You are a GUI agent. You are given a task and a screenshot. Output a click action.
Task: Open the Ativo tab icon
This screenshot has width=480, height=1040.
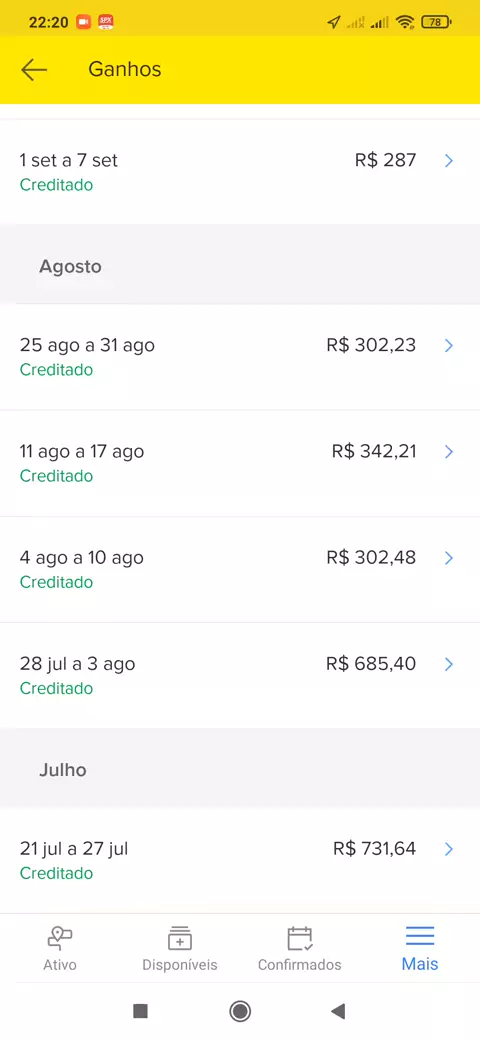click(60, 939)
